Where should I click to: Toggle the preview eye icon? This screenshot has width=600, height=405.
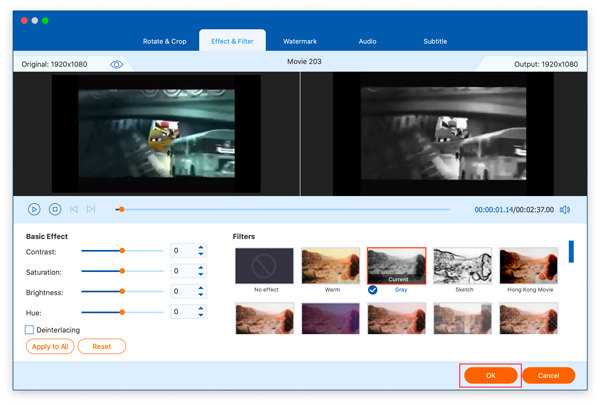click(x=117, y=64)
